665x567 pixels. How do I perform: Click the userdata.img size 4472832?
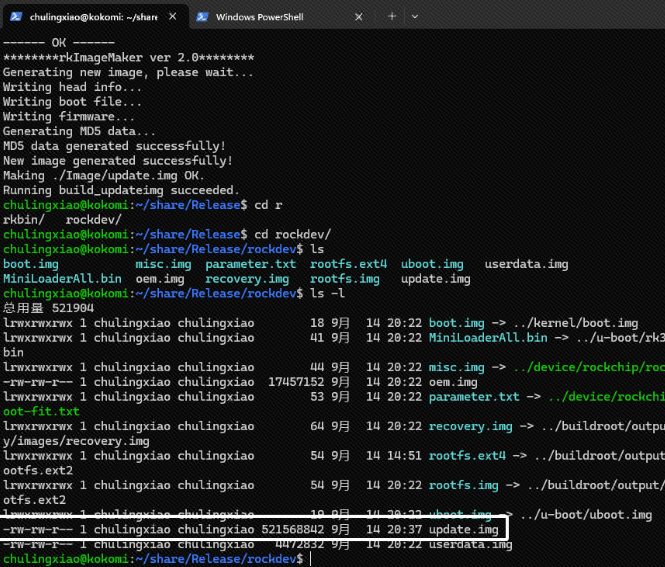coord(299,544)
